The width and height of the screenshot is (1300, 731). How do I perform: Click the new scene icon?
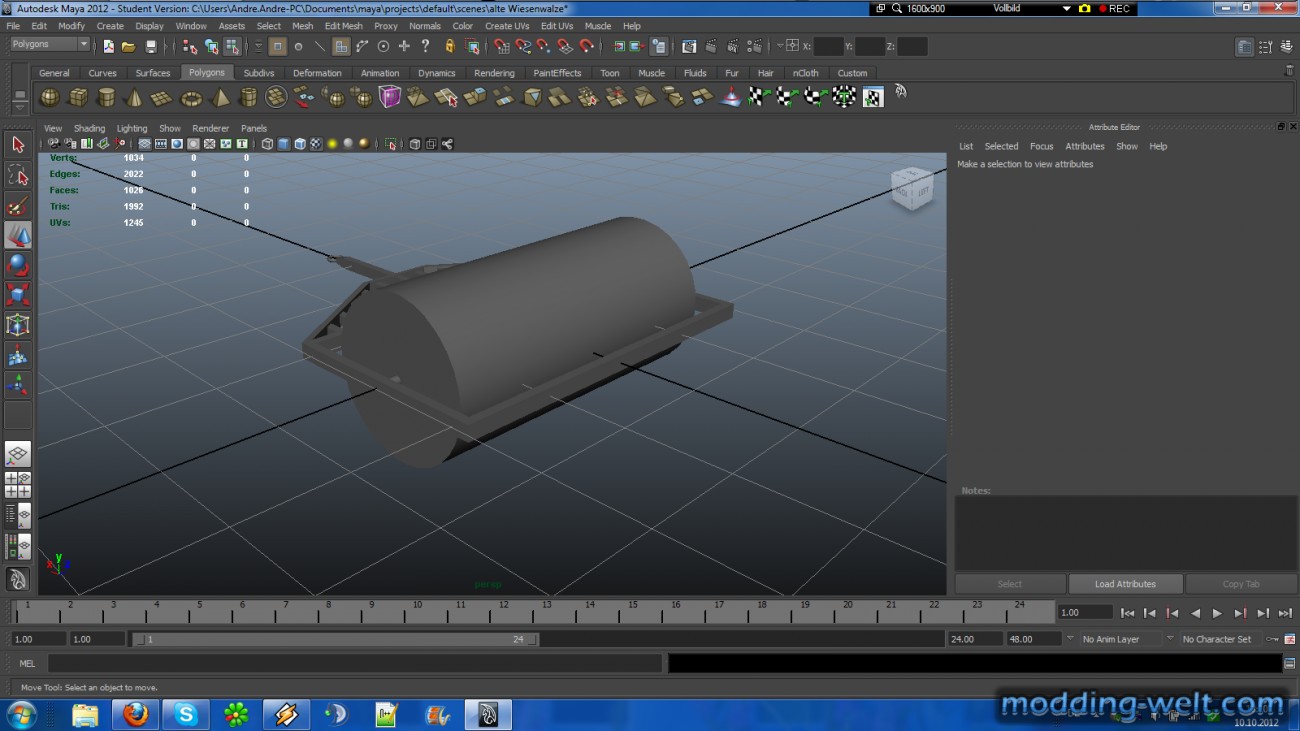pyautogui.click(x=108, y=46)
